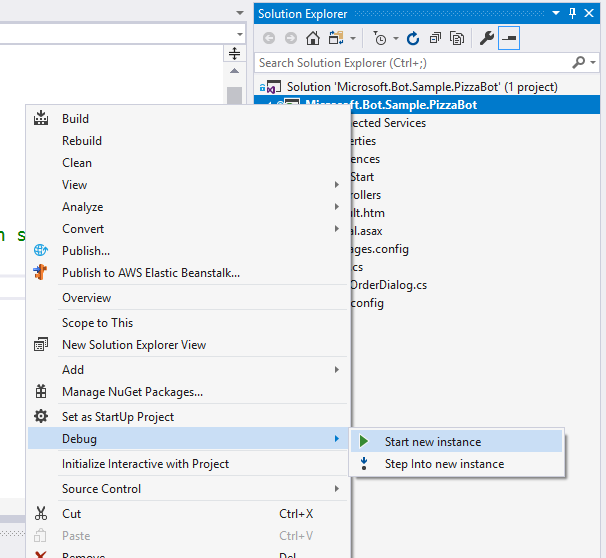Click the Collapse All icon
Screen dimensions: 606x558
435,38
